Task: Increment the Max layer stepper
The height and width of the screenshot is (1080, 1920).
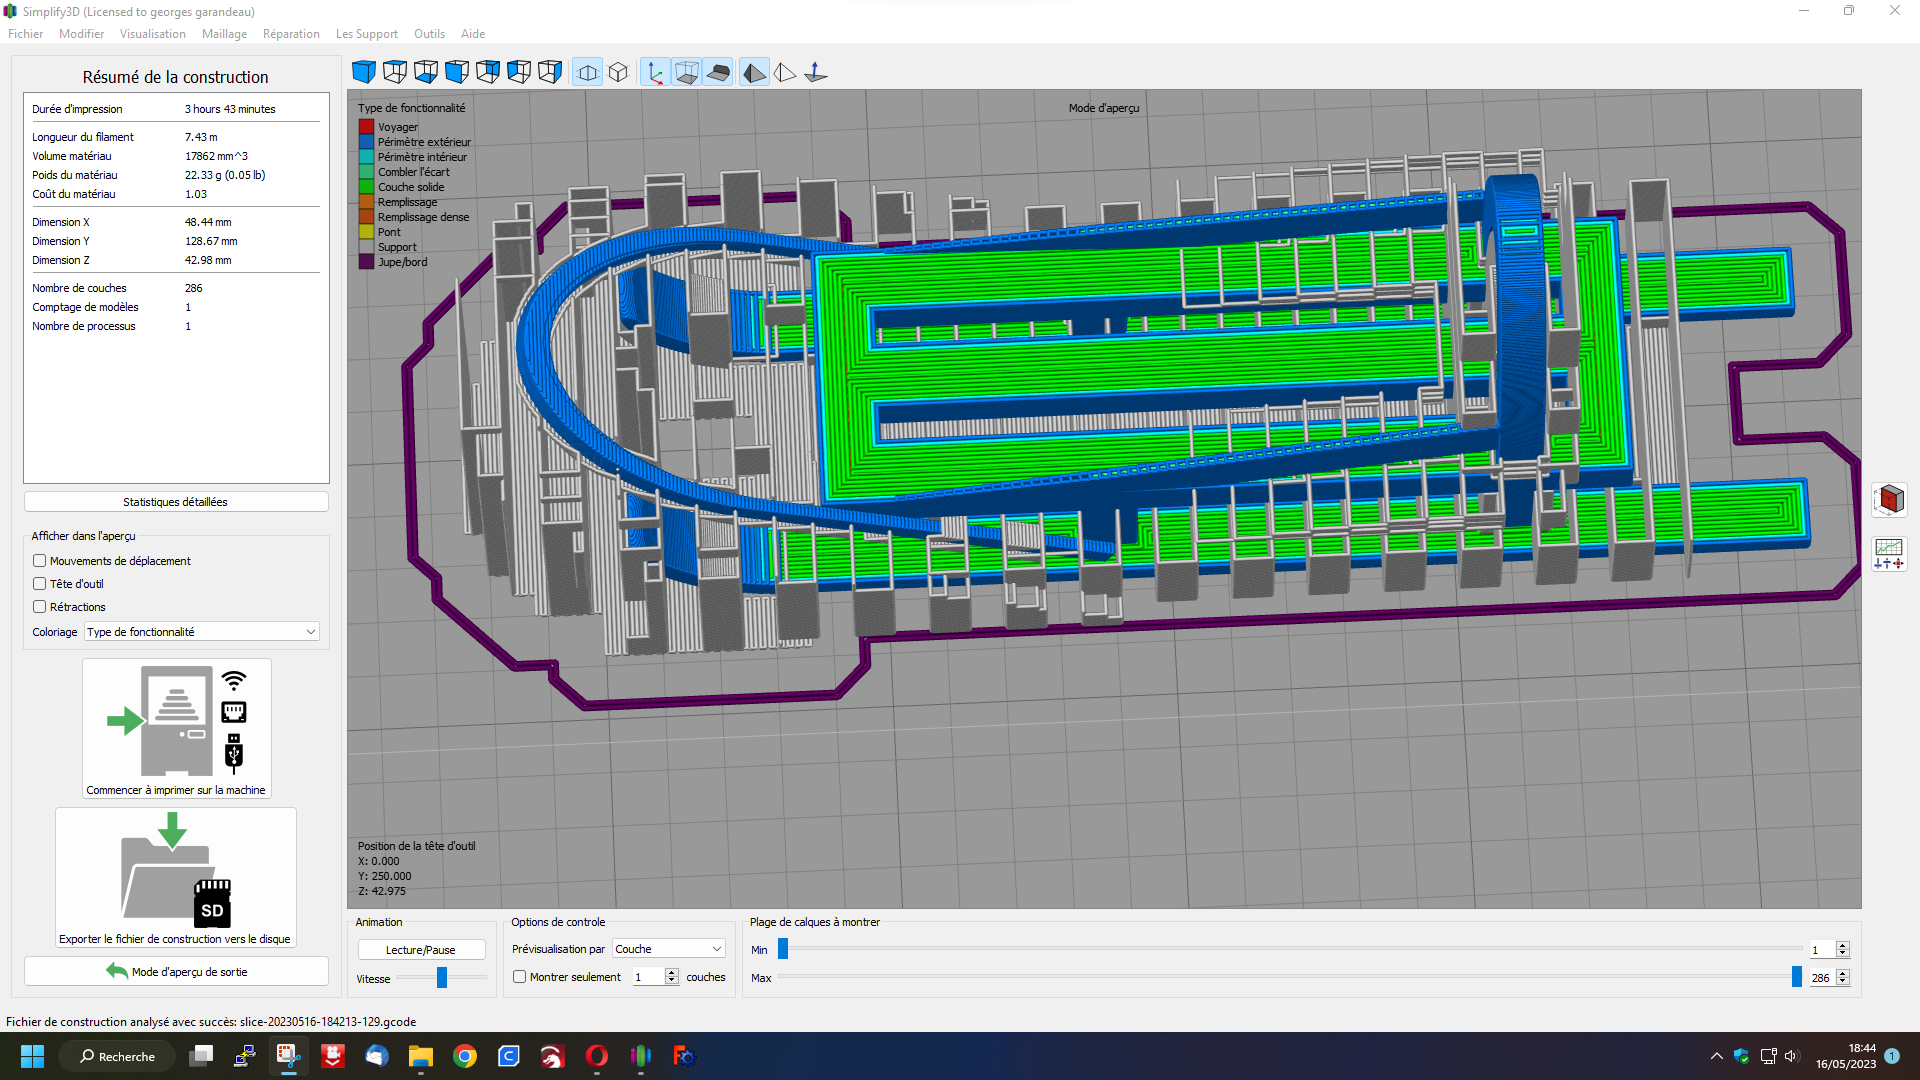Action: tap(1842, 973)
